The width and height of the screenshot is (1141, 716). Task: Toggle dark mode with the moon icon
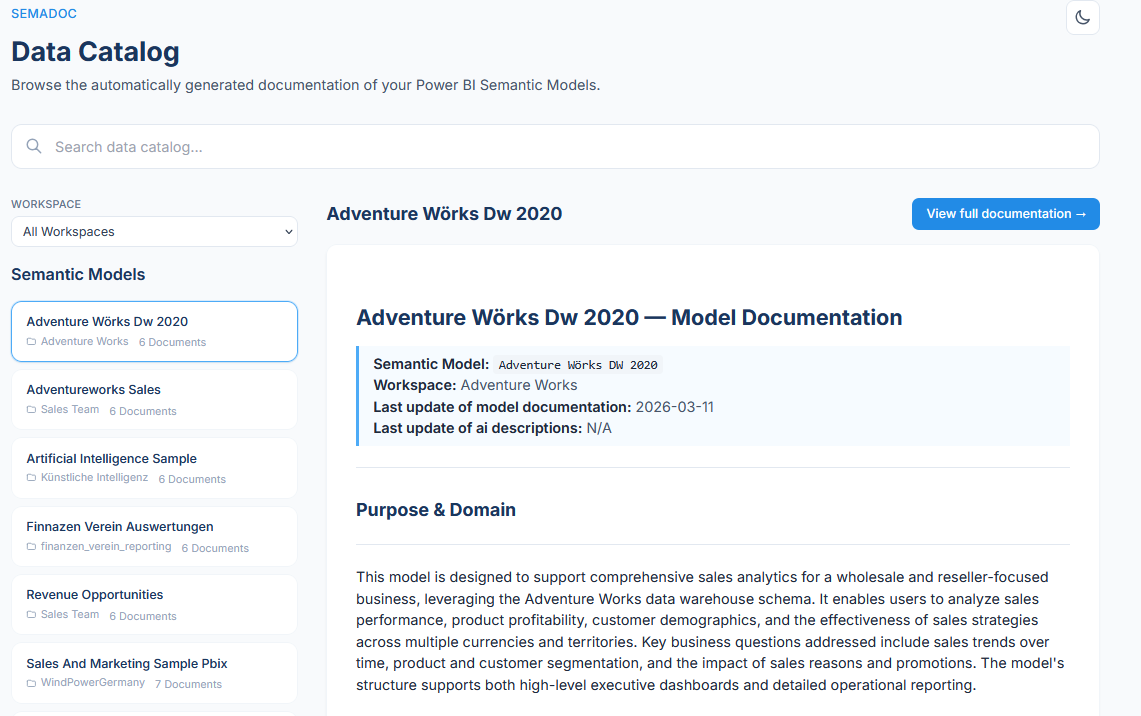(x=1082, y=18)
